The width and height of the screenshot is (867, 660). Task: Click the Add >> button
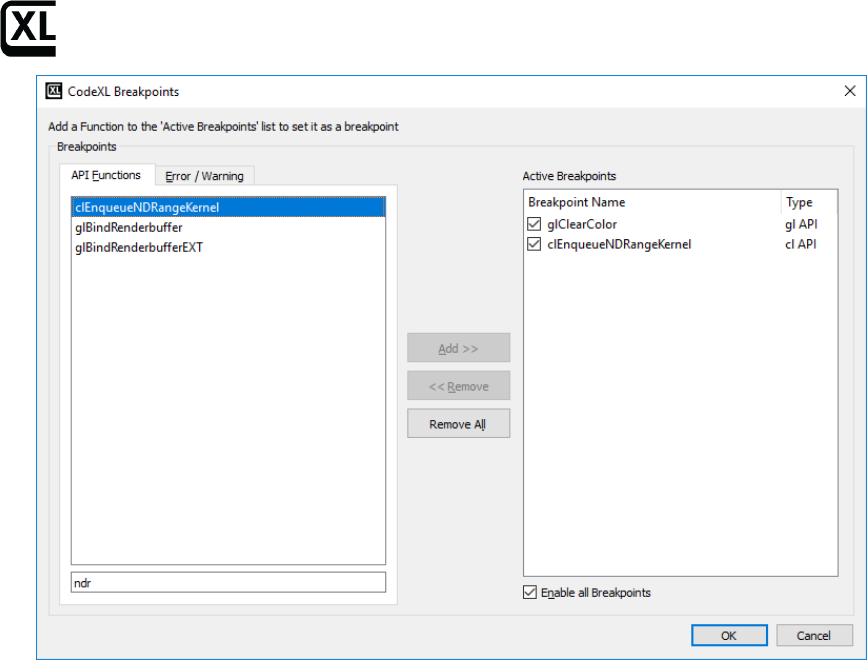tap(458, 348)
